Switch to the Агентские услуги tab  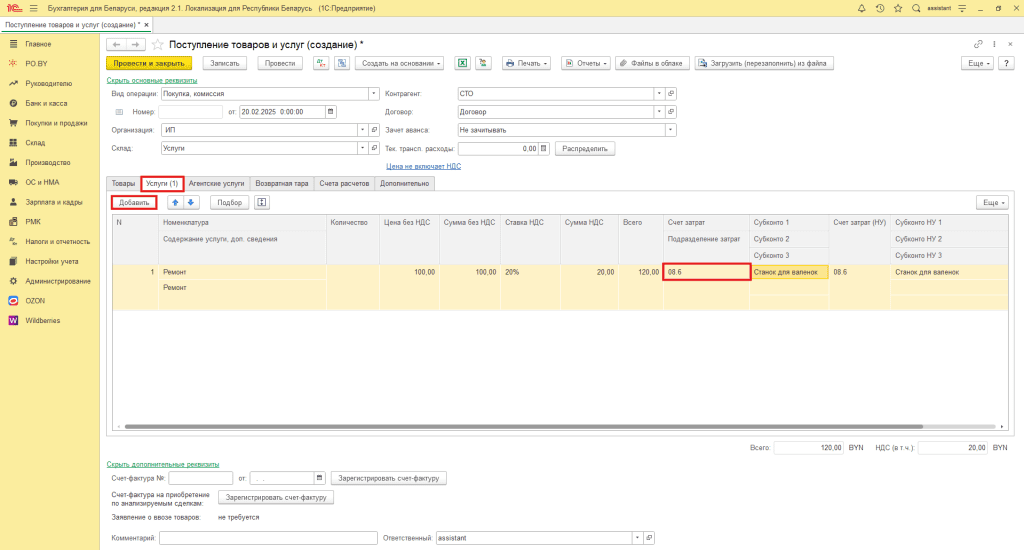click(216, 184)
